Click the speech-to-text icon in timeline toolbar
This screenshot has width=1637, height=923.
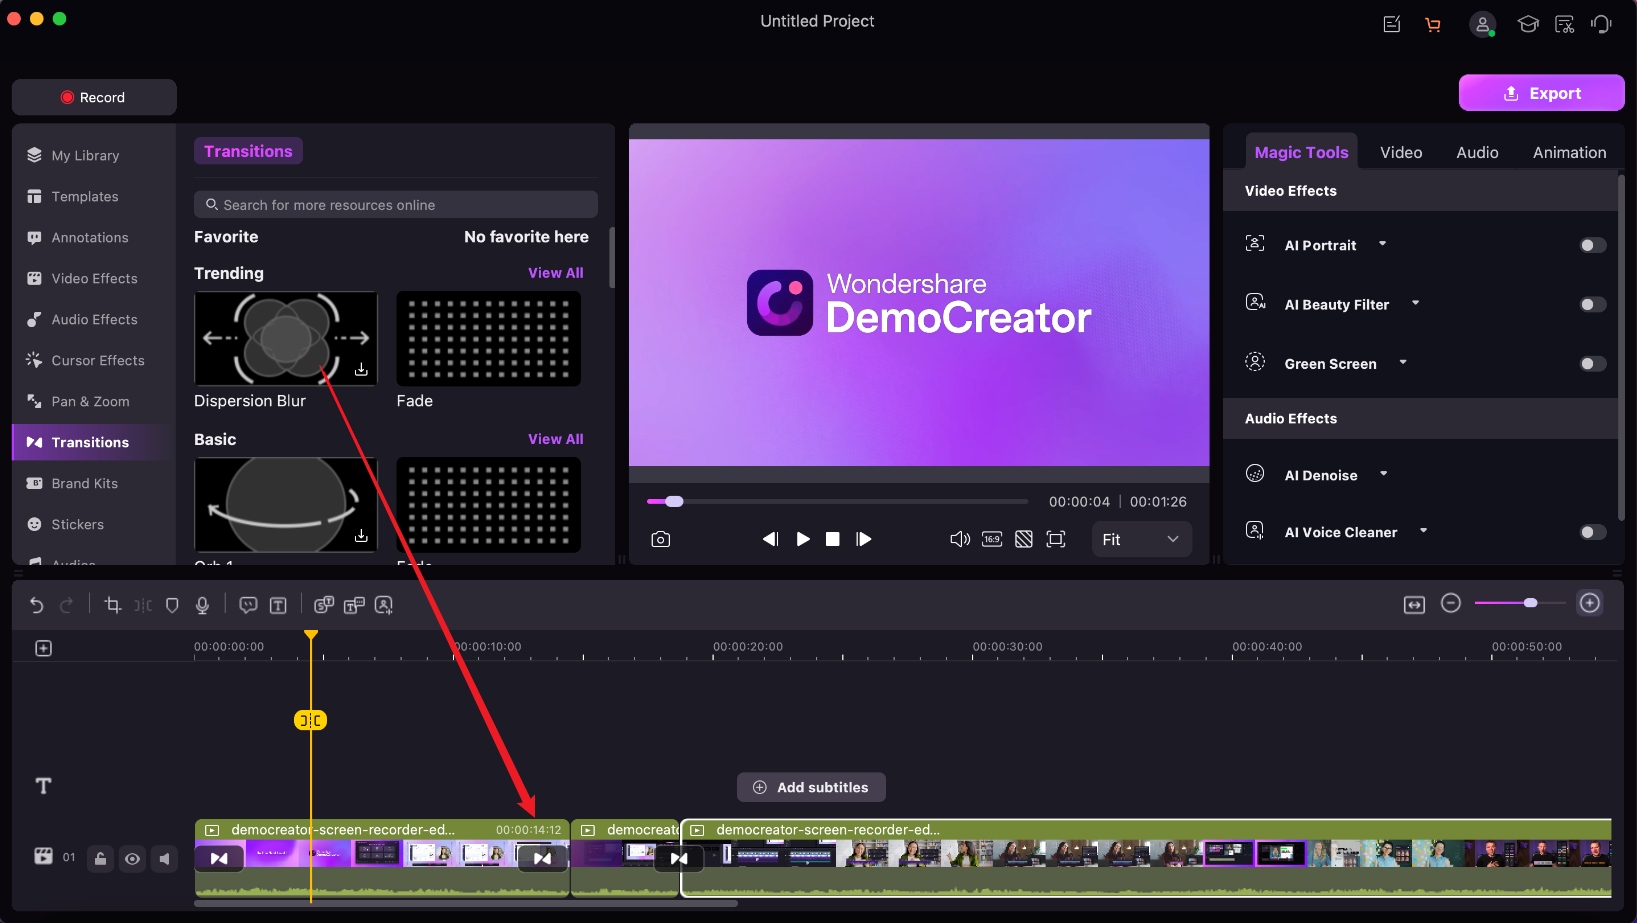point(324,605)
